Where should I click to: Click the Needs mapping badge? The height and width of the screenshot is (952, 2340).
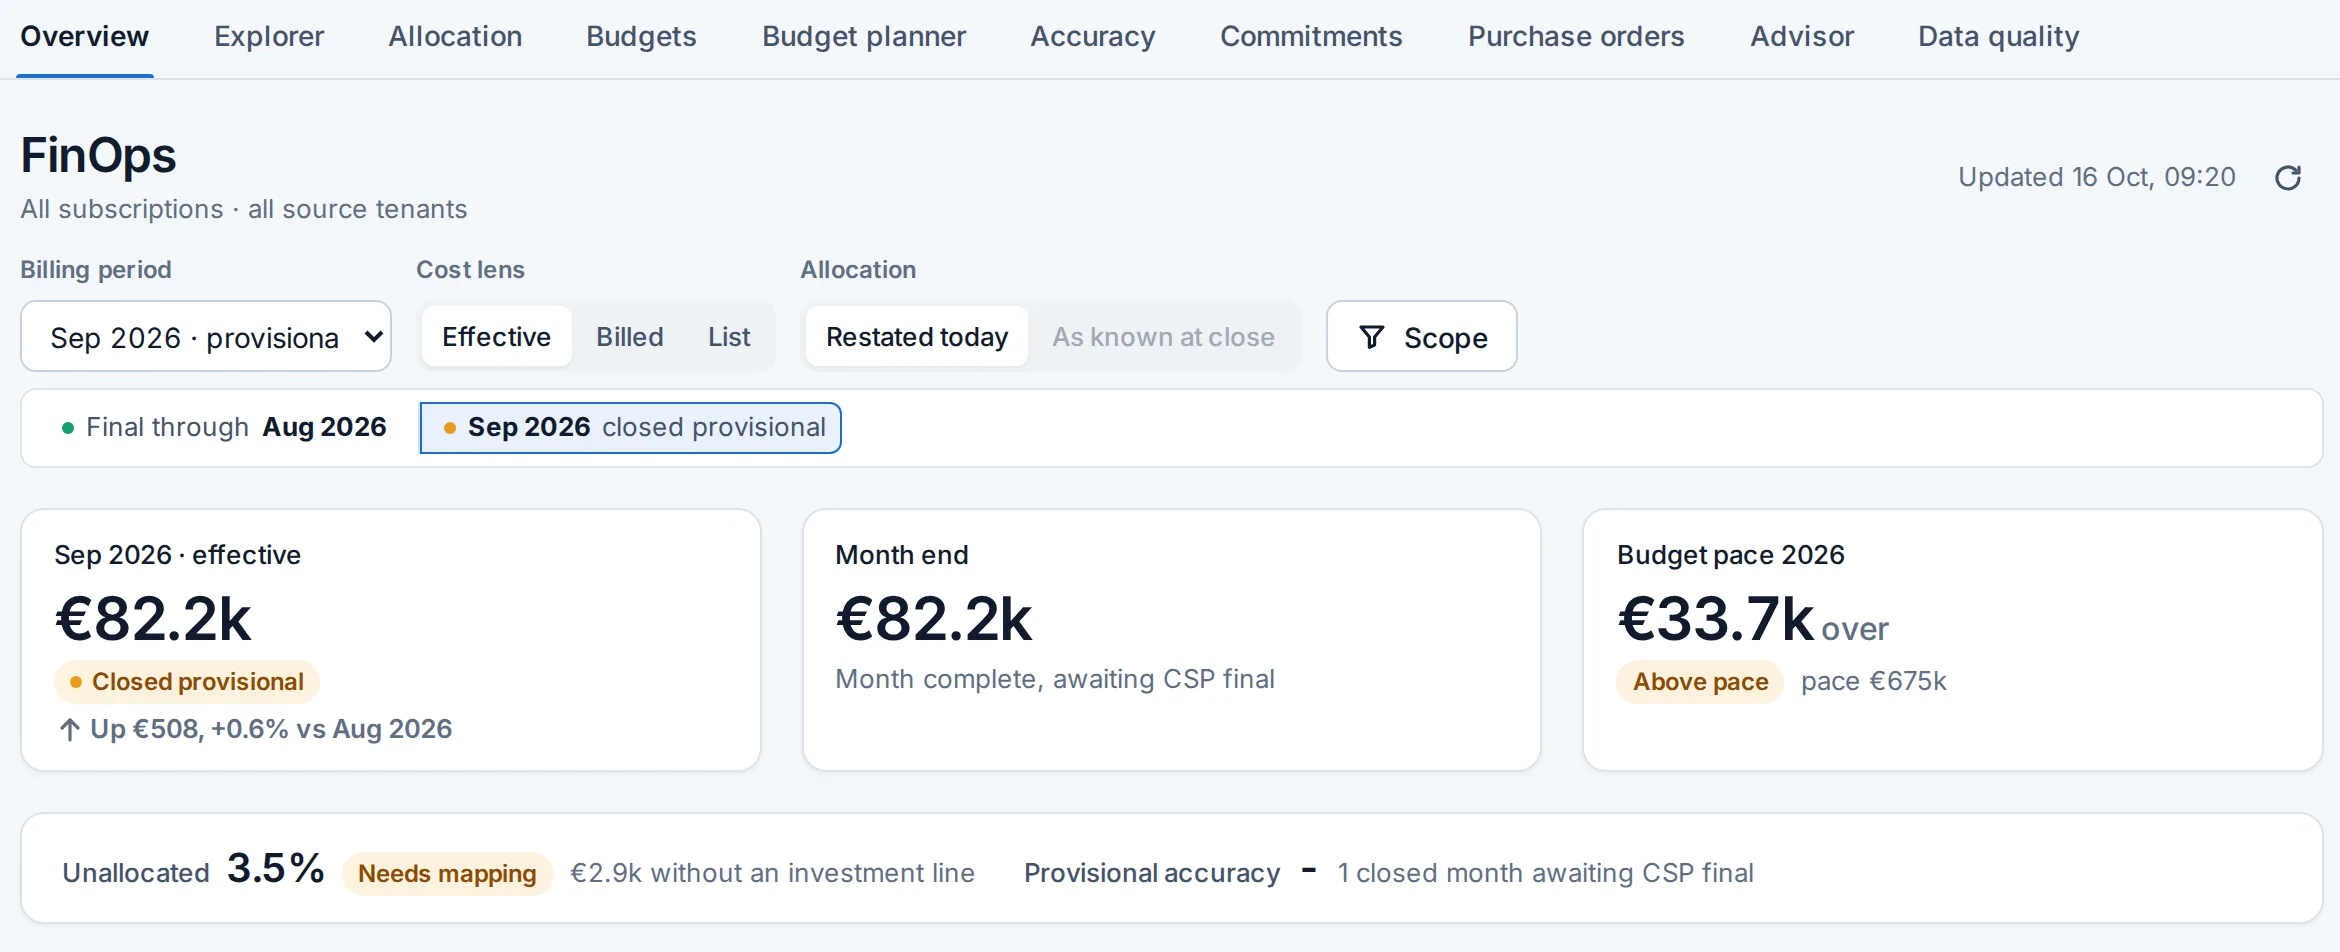[x=447, y=874]
